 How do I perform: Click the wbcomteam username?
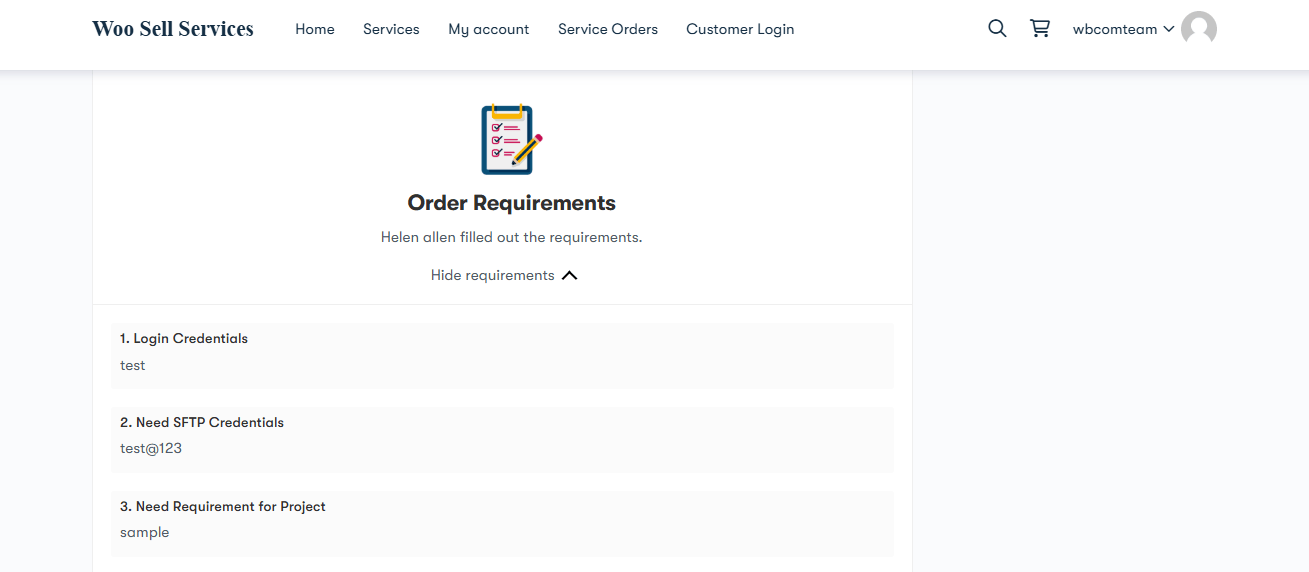tap(1114, 29)
